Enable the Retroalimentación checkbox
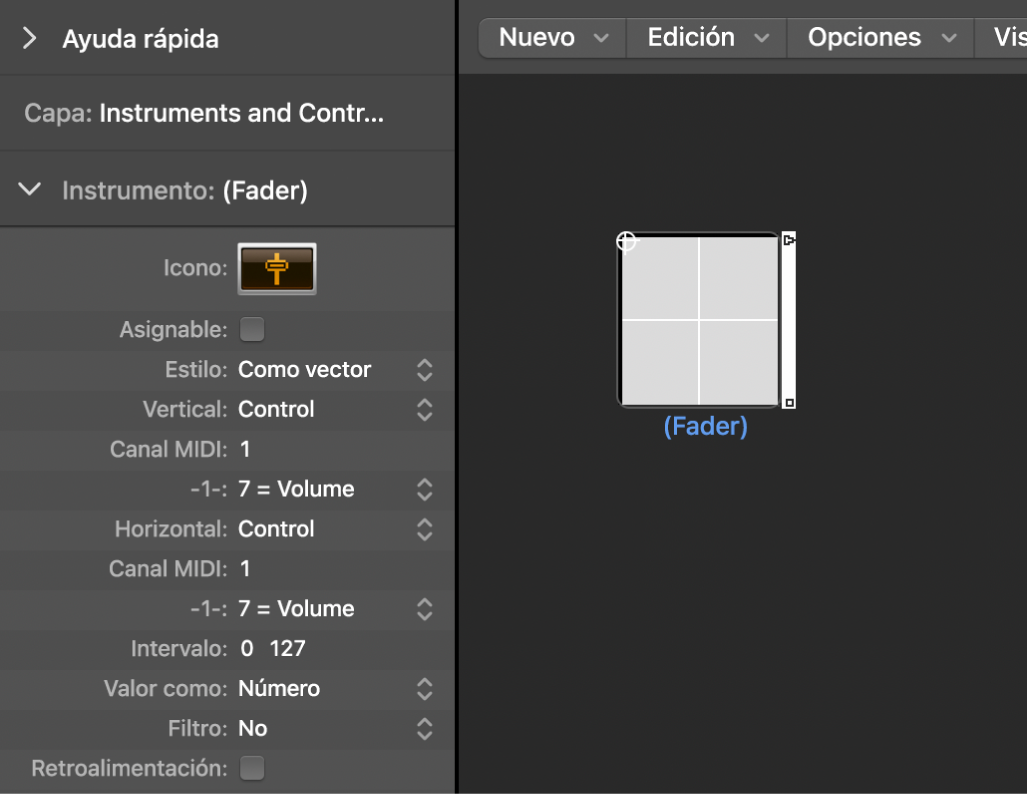The height and width of the screenshot is (795, 1029). coord(252,768)
